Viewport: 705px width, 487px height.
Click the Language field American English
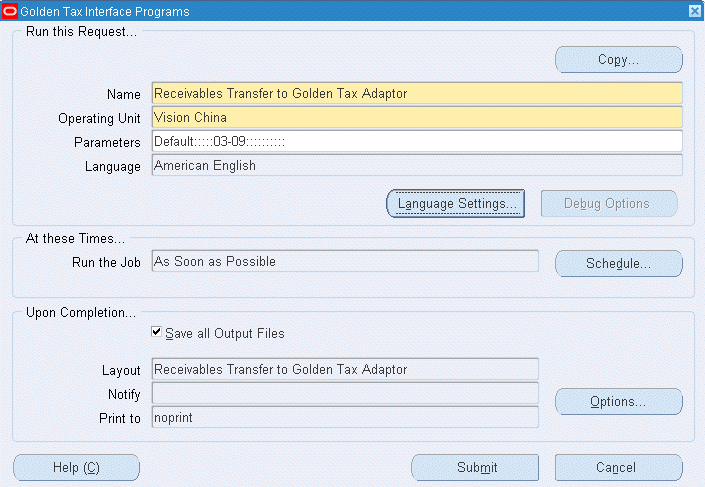click(417, 165)
